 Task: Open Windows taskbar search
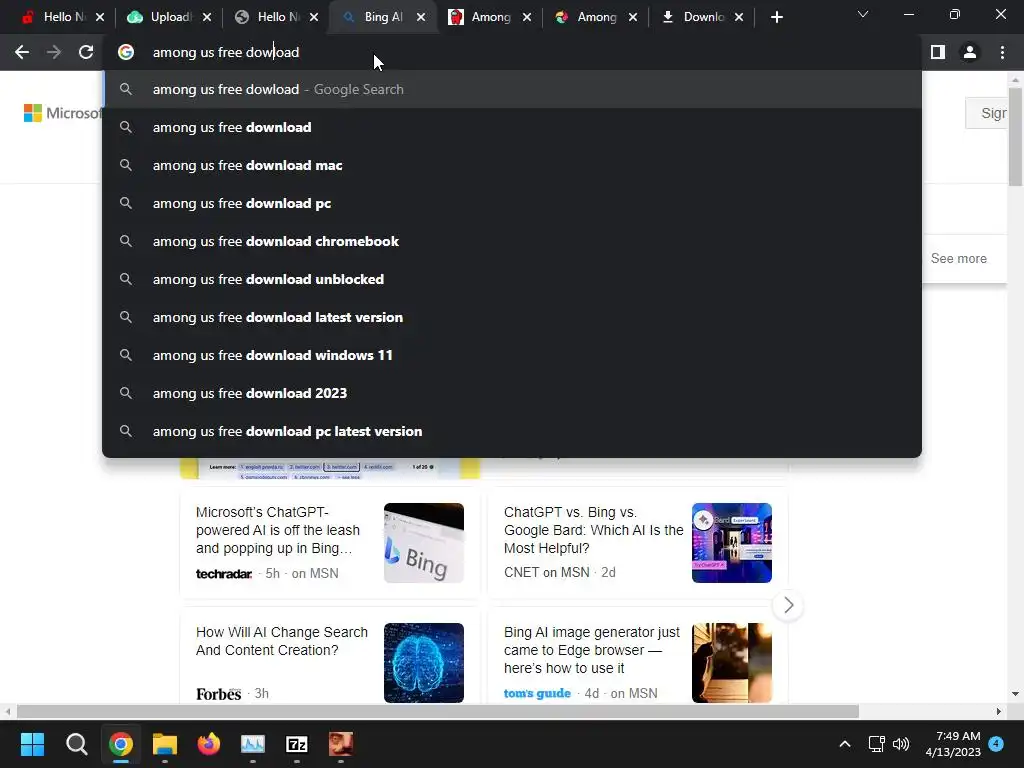coord(76,744)
